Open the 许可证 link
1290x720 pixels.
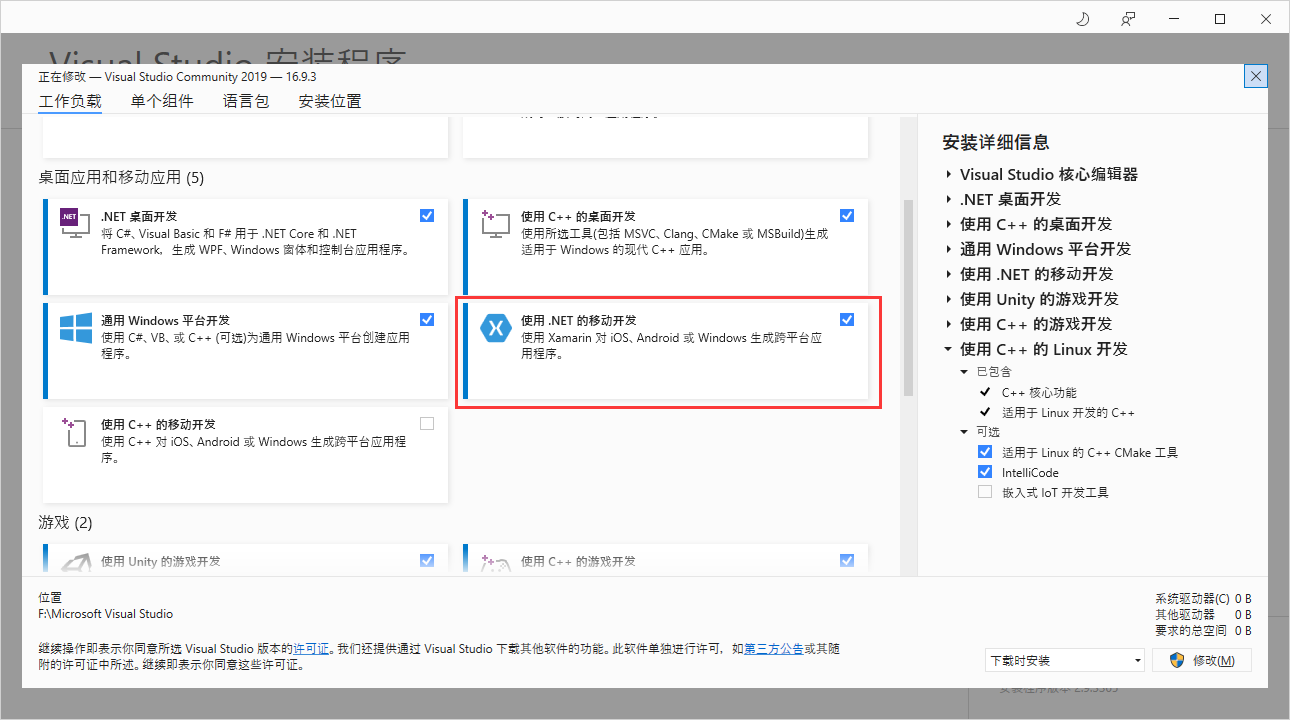(x=311, y=649)
